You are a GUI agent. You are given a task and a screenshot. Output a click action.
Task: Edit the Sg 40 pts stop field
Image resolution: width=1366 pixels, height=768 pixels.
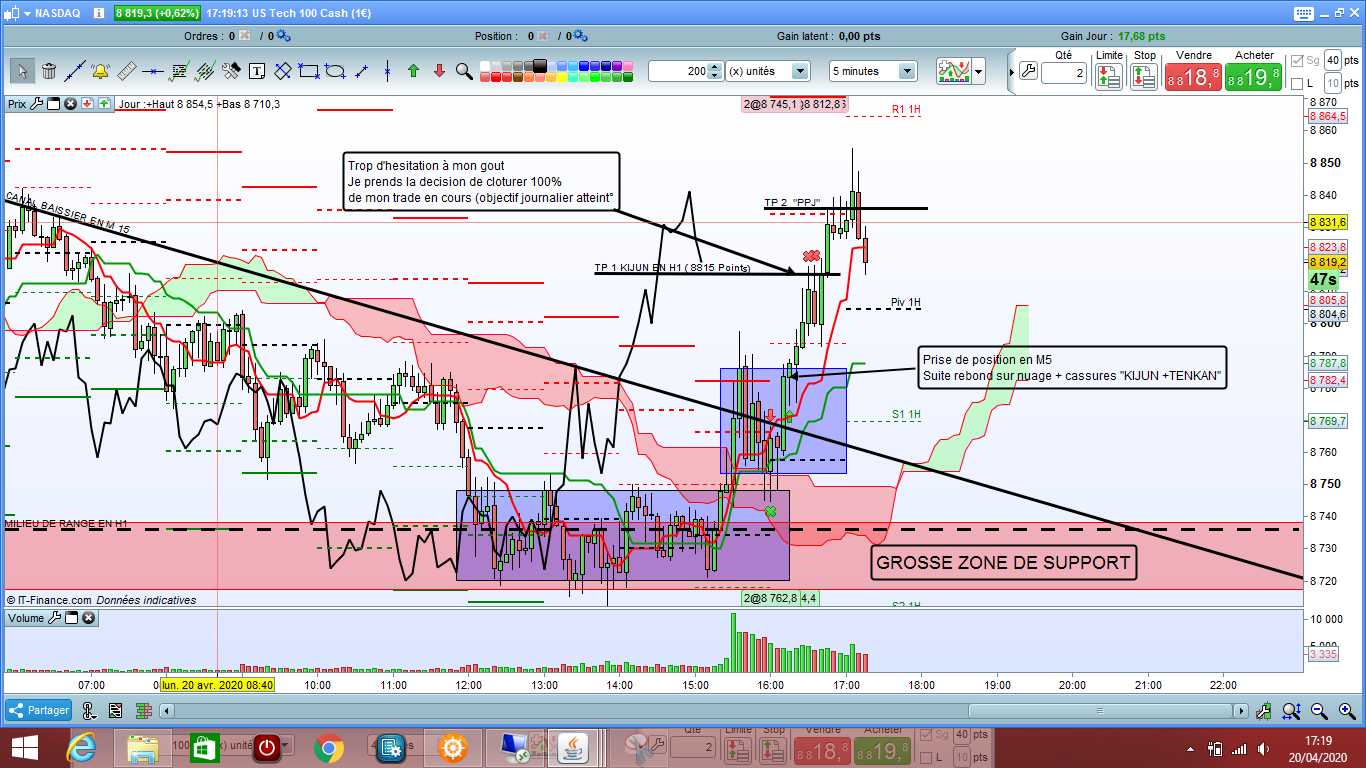(x=1334, y=61)
